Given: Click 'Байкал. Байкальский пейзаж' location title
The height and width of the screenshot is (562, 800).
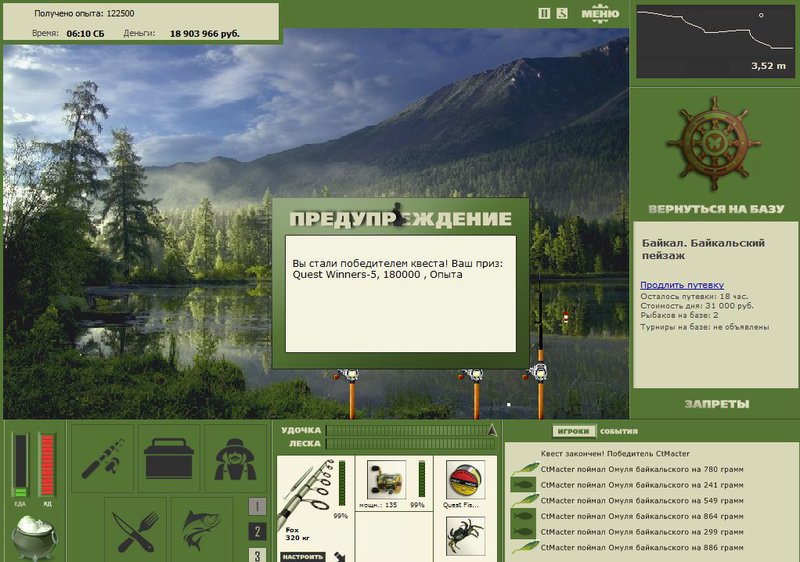Looking at the screenshot, I should 703,249.
